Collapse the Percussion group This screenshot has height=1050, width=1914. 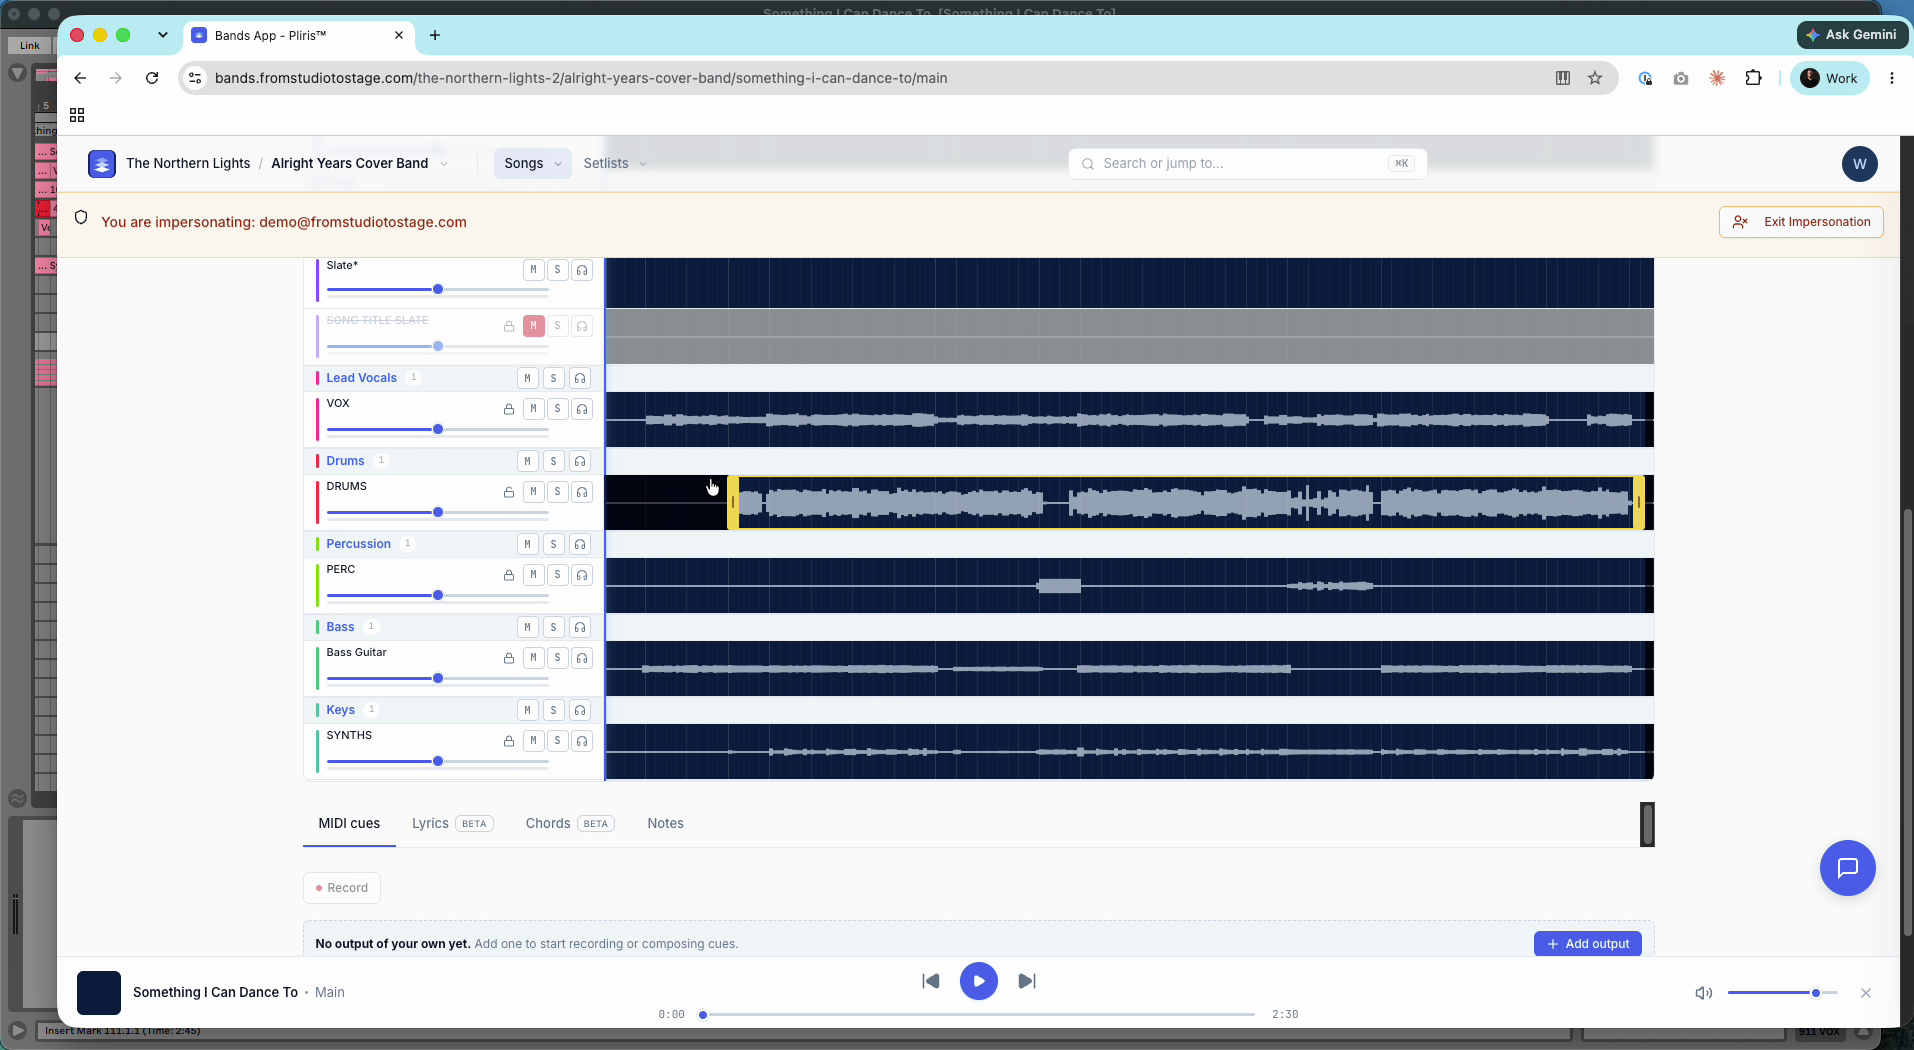coord(358,544)
